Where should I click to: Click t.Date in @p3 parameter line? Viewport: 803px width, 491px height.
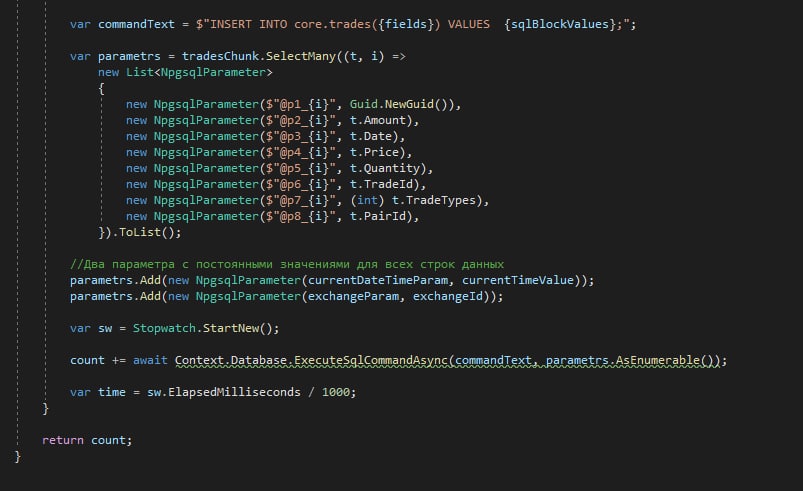tap(374, 136)
